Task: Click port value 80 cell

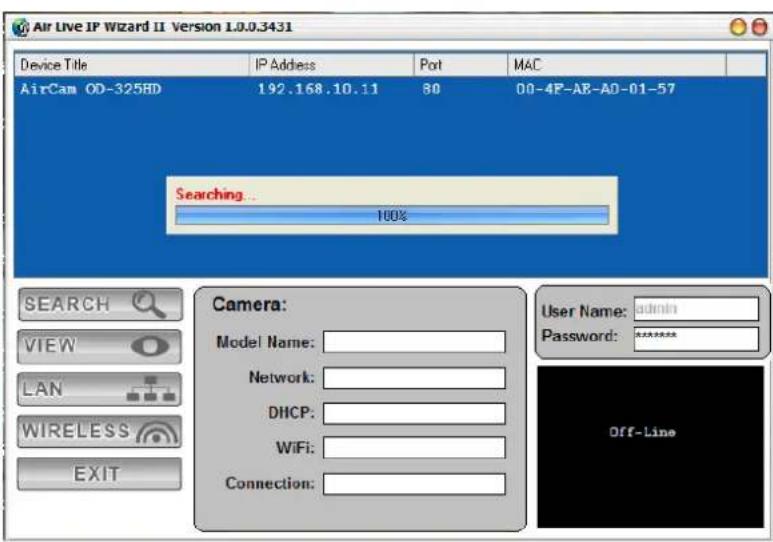Action: click(431, 89)
